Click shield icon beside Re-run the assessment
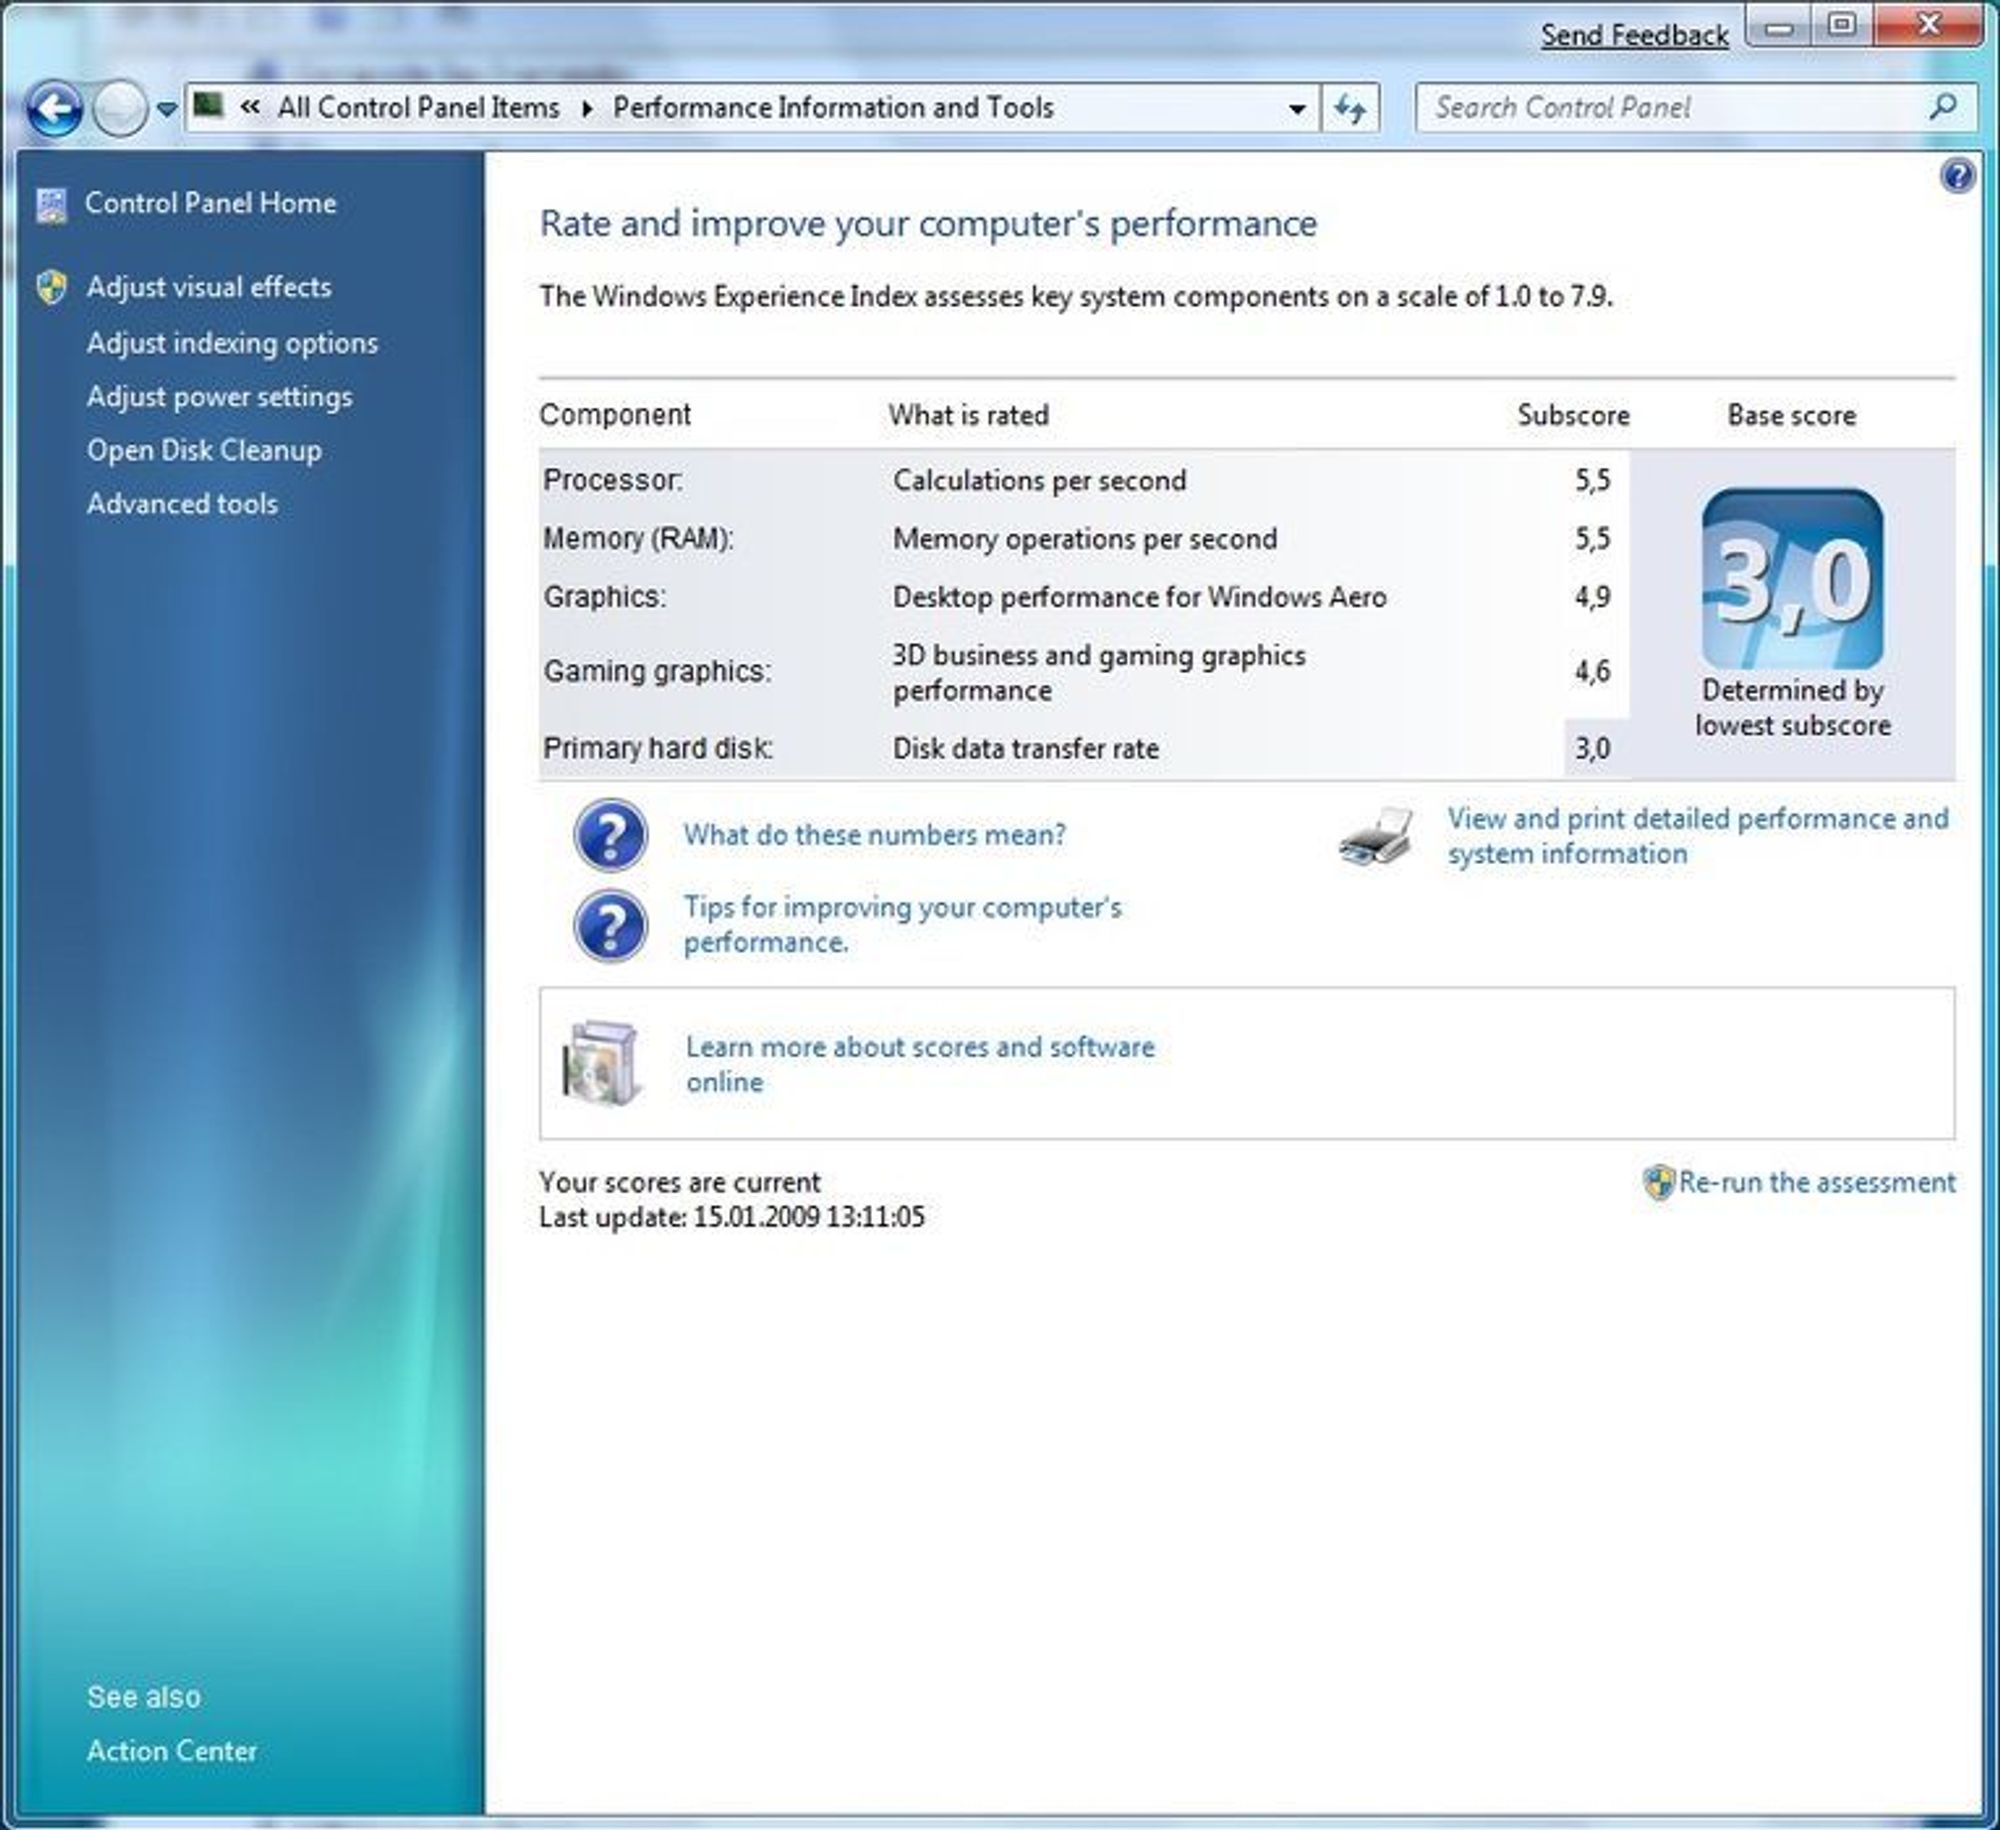 tap(1658, 1183)
